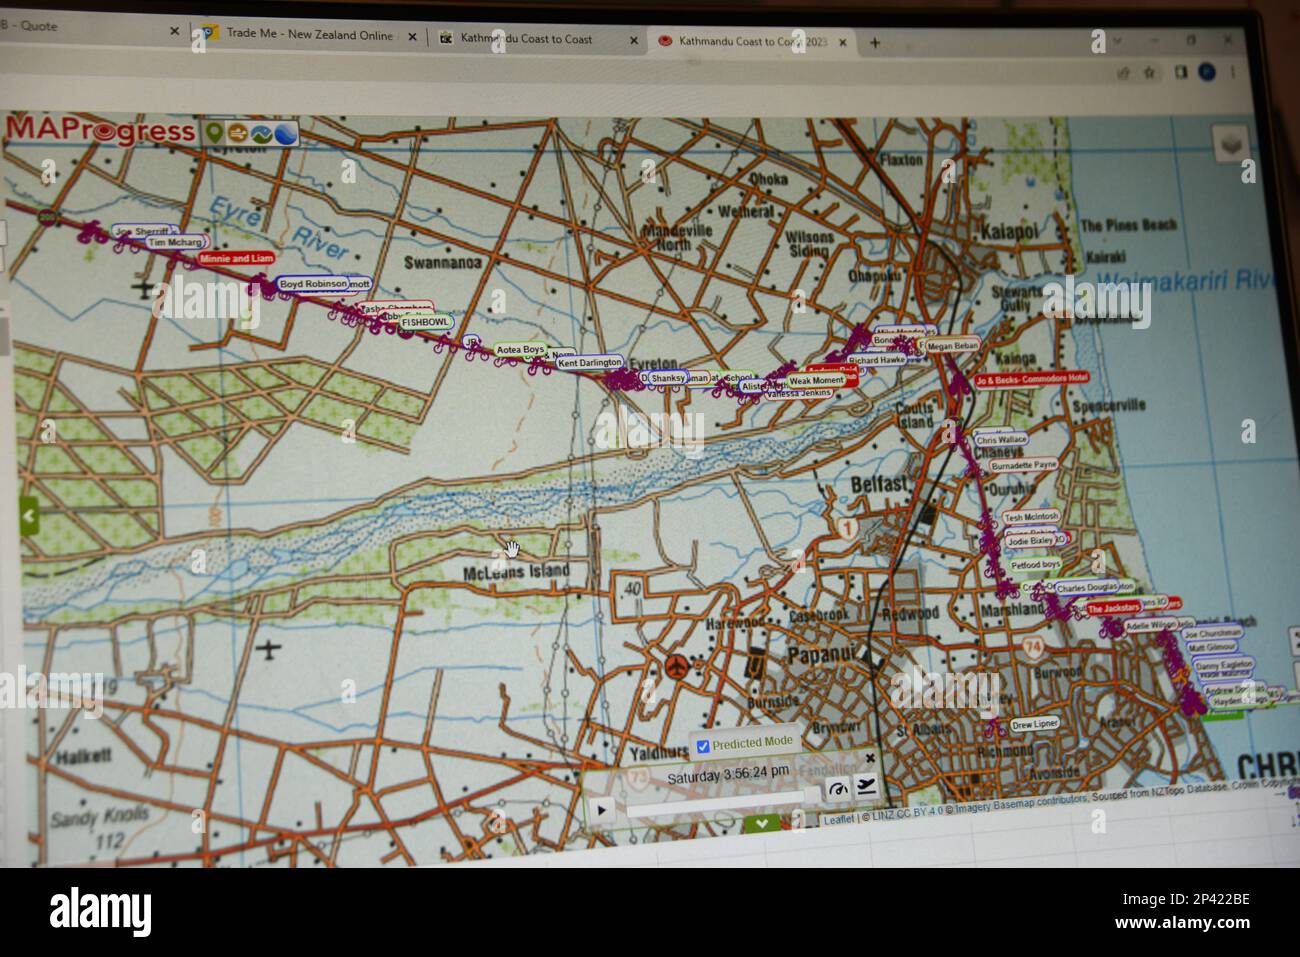This screenshot has height=957, width=1300.
Task: Click the Saturday 3:56:24 pm time label
Action: pos(728,774)
